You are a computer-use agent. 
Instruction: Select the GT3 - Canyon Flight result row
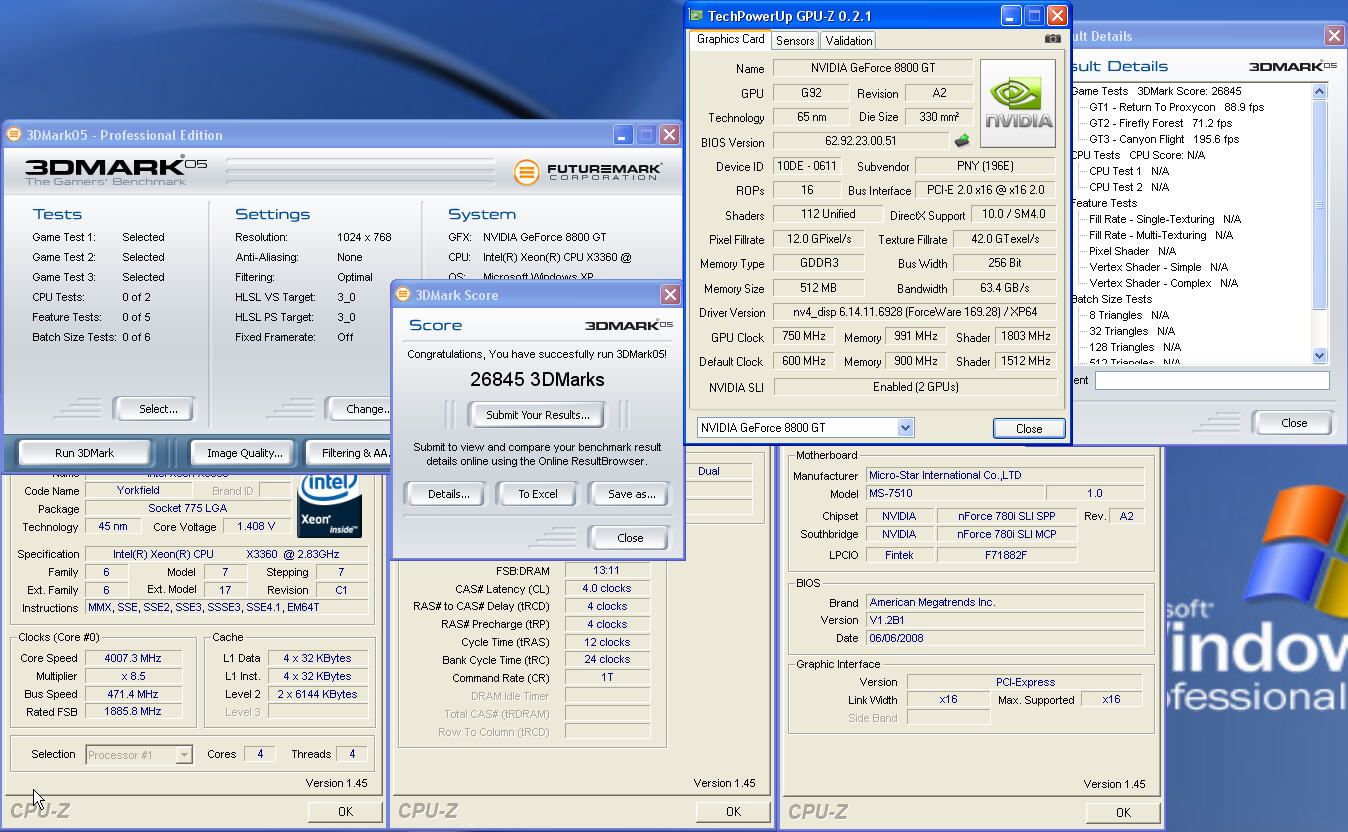point(1164,139)
